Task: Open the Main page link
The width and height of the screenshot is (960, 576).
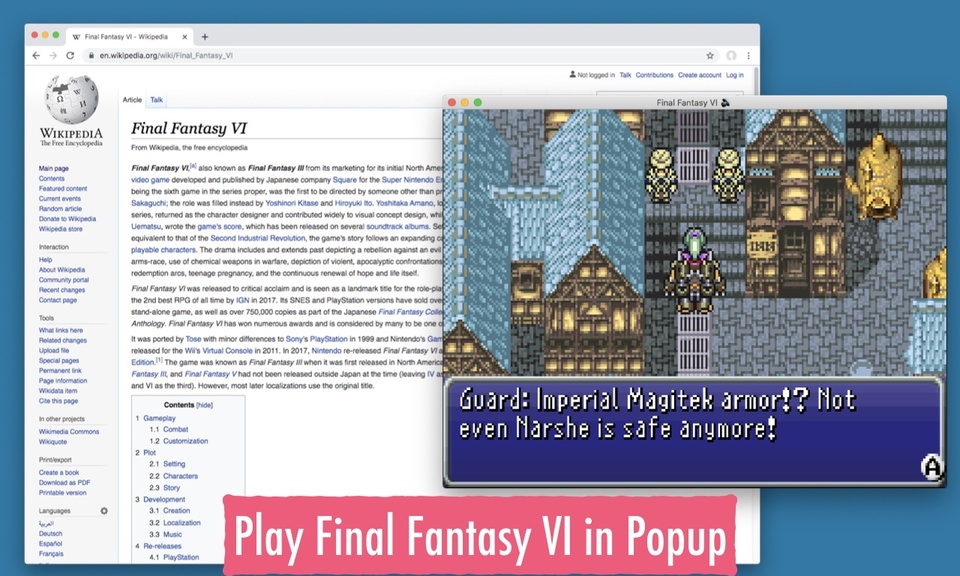Action: pyautogui.click(x=54, y=168)
